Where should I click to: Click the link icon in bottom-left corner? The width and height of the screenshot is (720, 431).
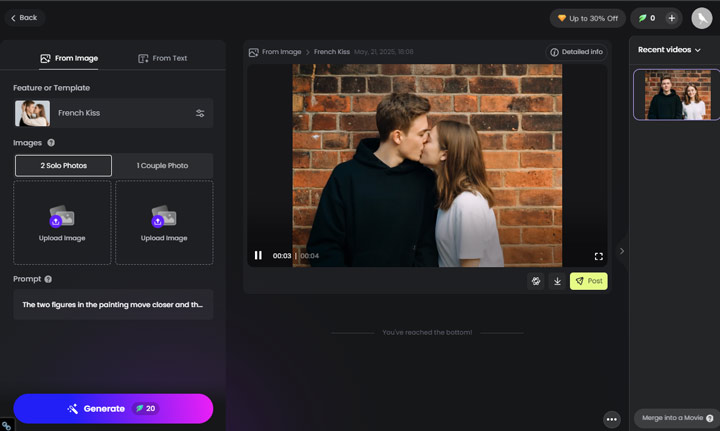6,425
